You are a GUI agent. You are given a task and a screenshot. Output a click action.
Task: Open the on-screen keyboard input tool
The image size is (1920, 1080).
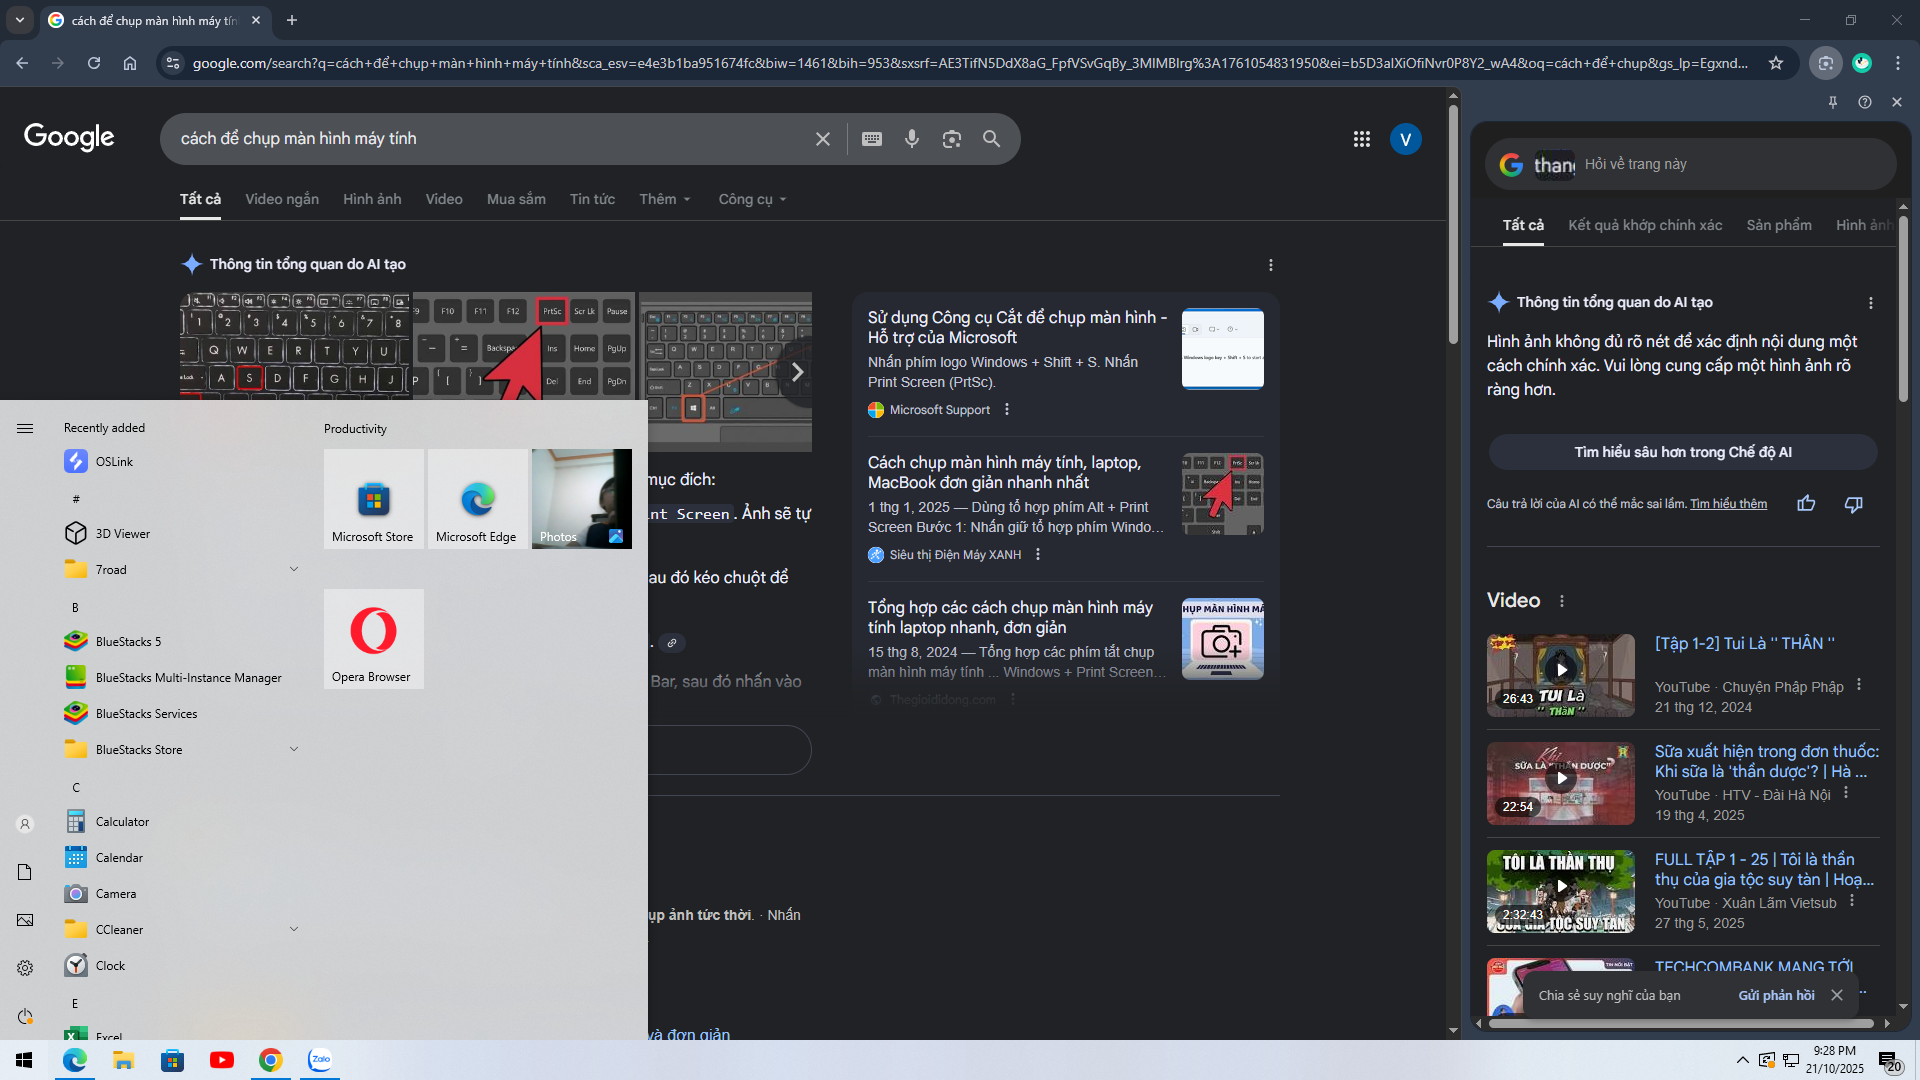point(872,139)
